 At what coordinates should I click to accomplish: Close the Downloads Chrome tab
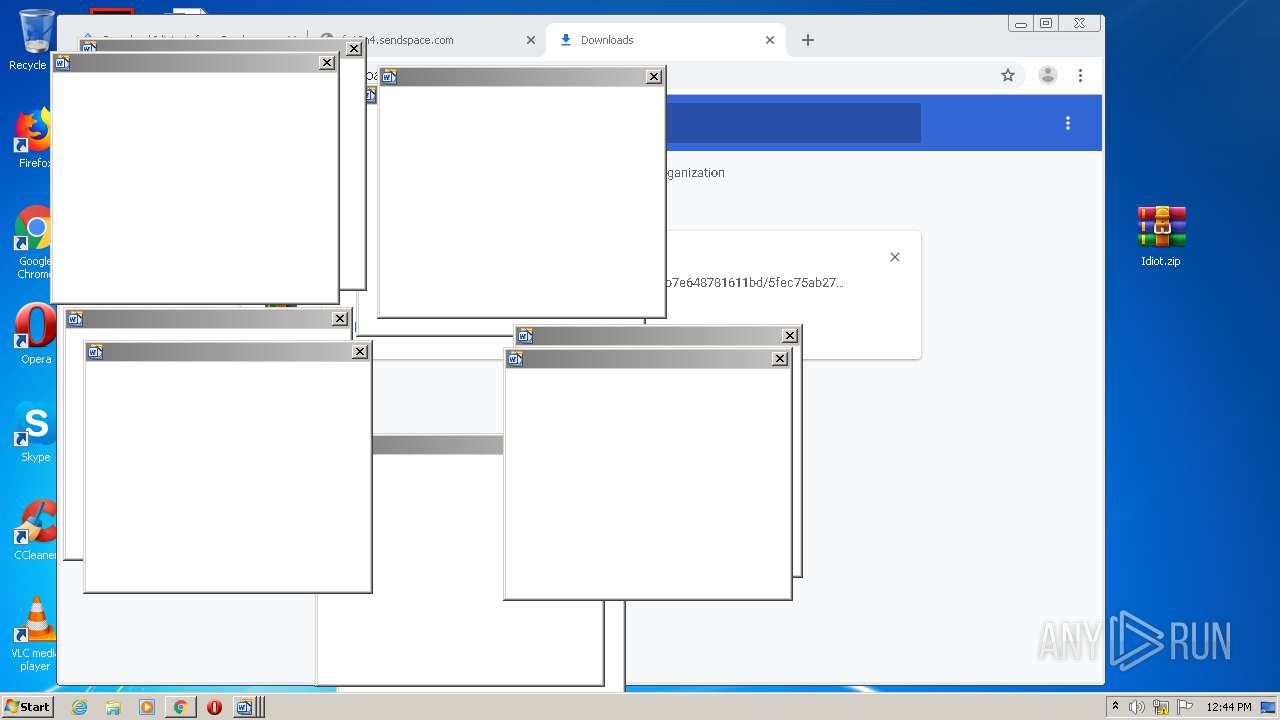(x=770, y=40)
